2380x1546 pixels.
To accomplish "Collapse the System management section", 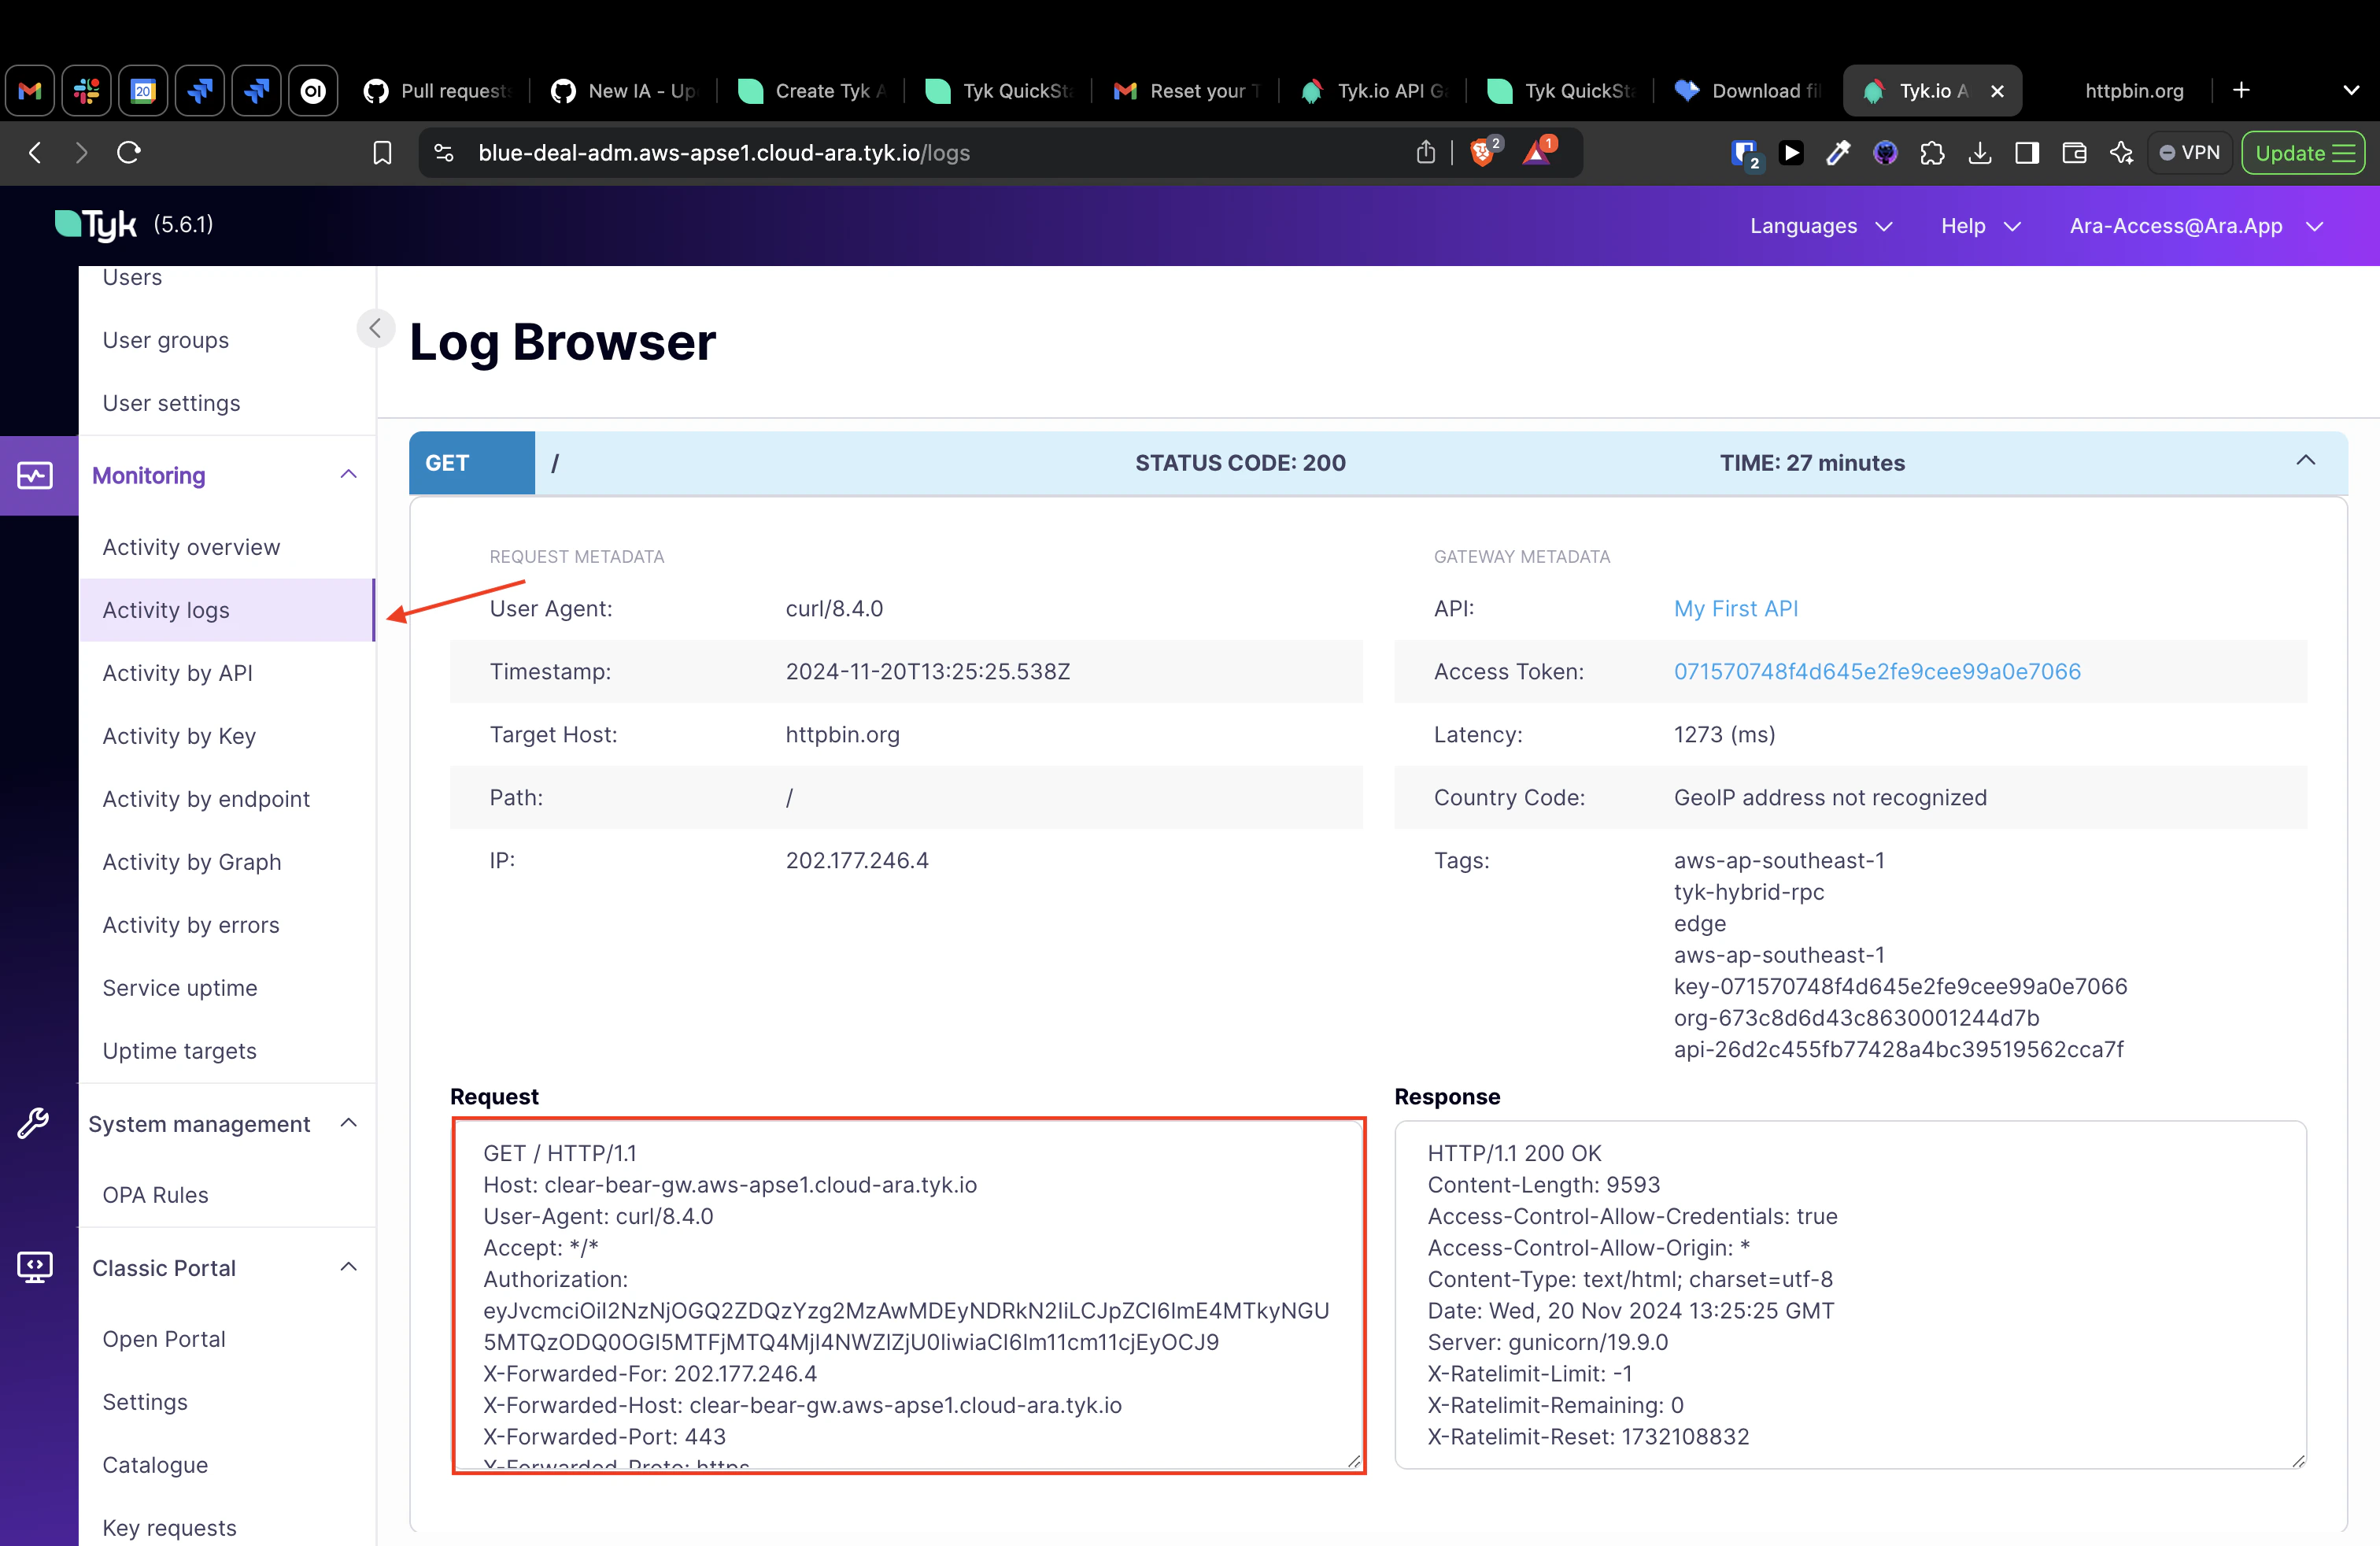I will point(347,1123).
